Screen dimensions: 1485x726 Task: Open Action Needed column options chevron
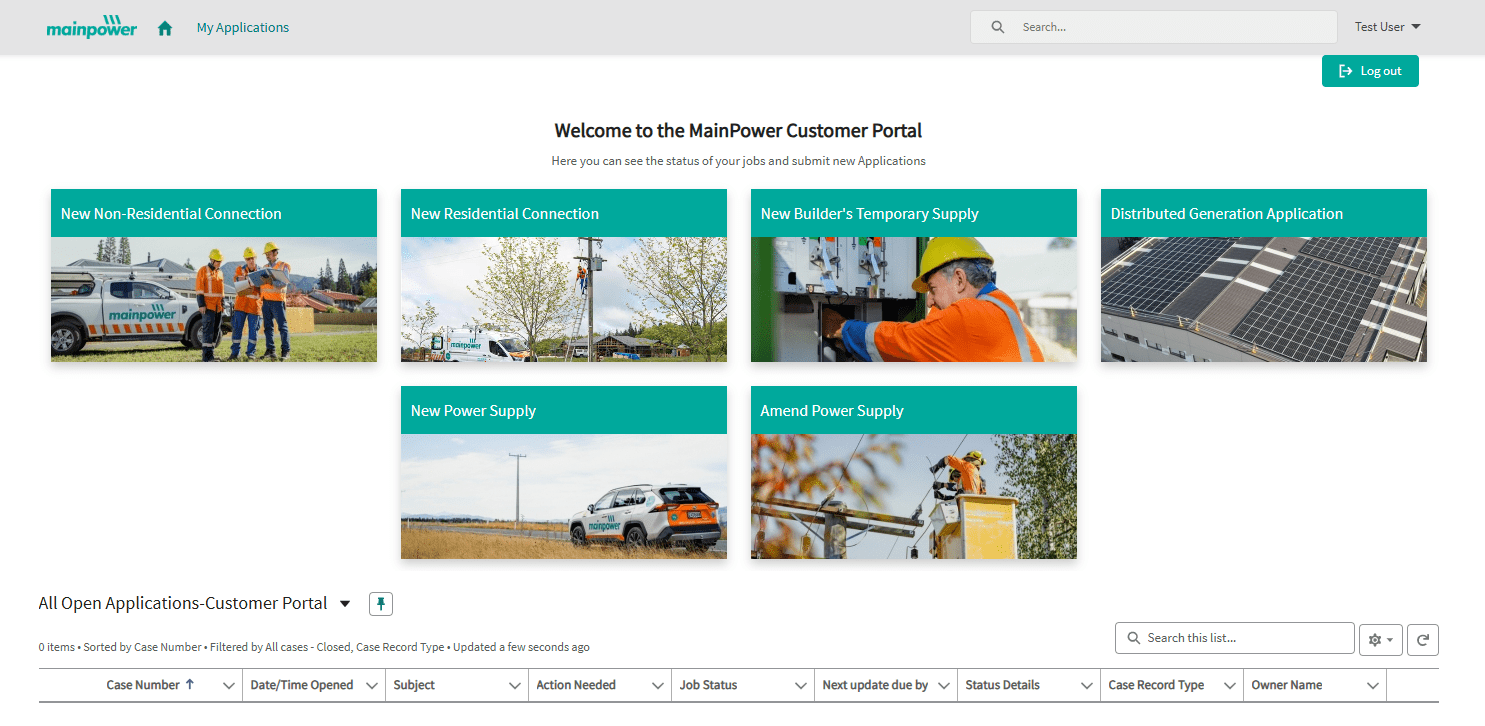tap(658, 685)
